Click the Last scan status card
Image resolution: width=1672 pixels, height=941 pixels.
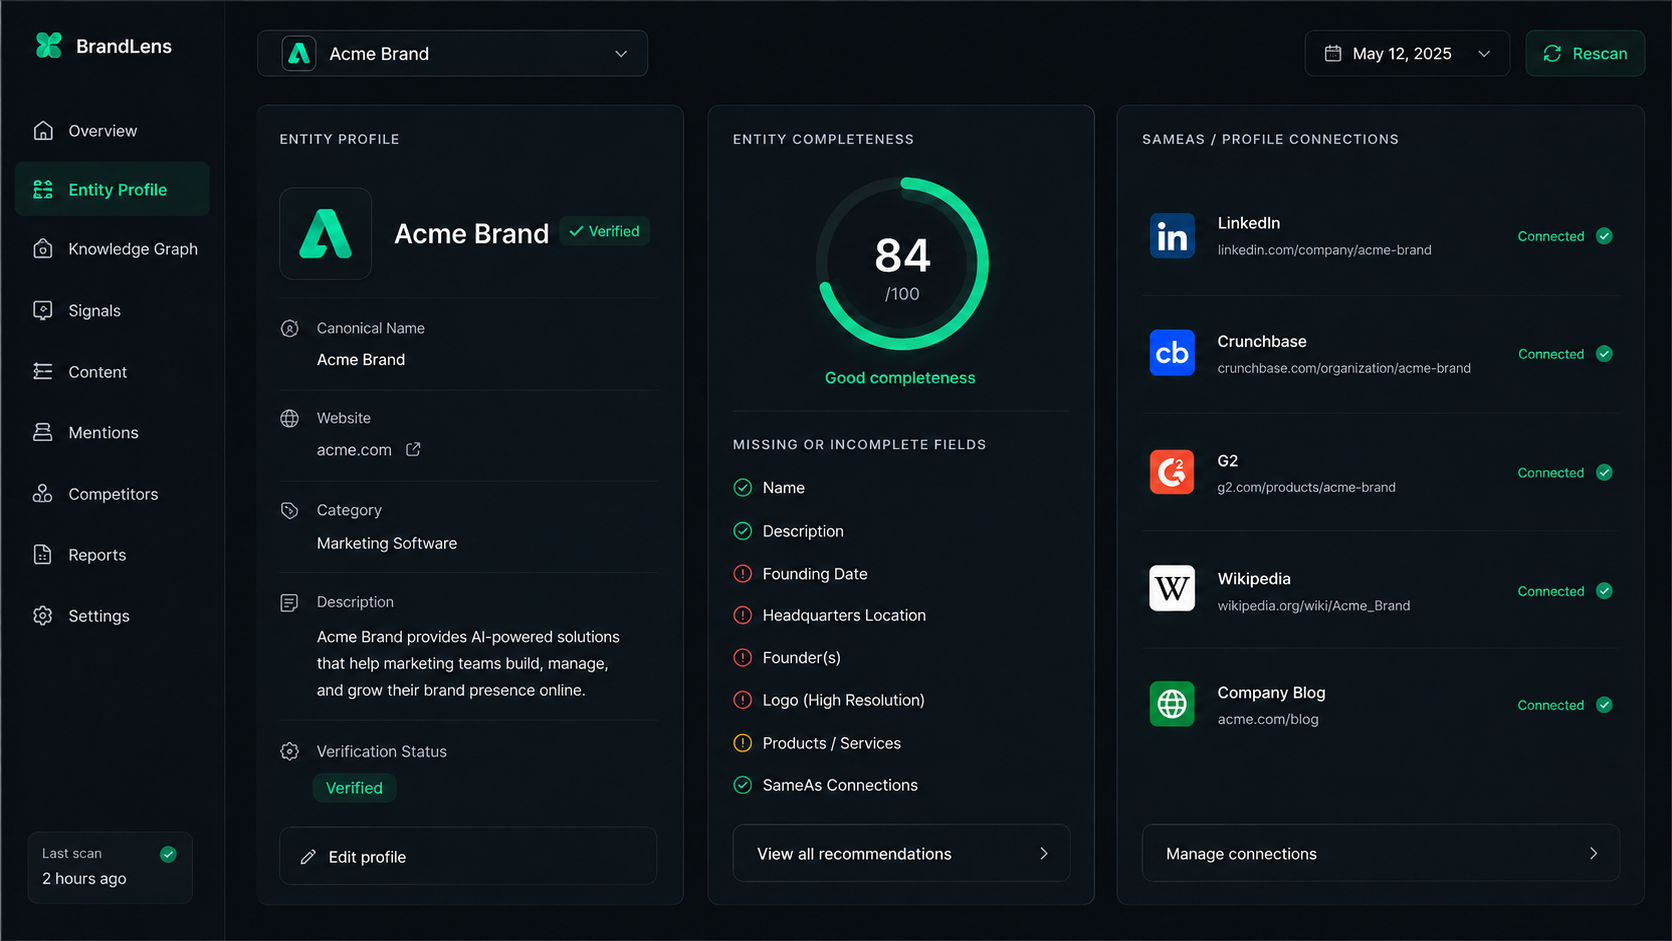coord(110,867)
